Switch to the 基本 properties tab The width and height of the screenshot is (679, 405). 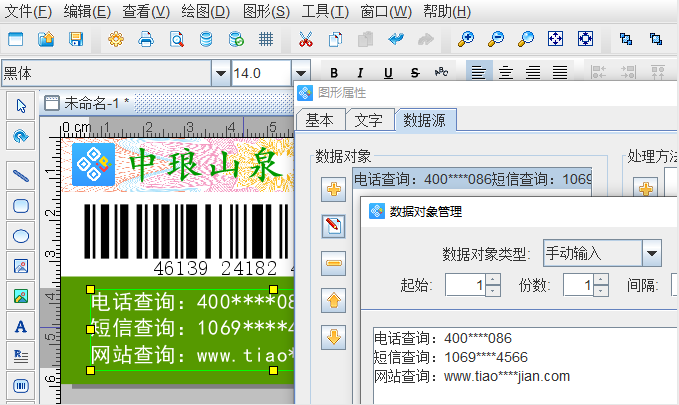[x=320, y=120]
